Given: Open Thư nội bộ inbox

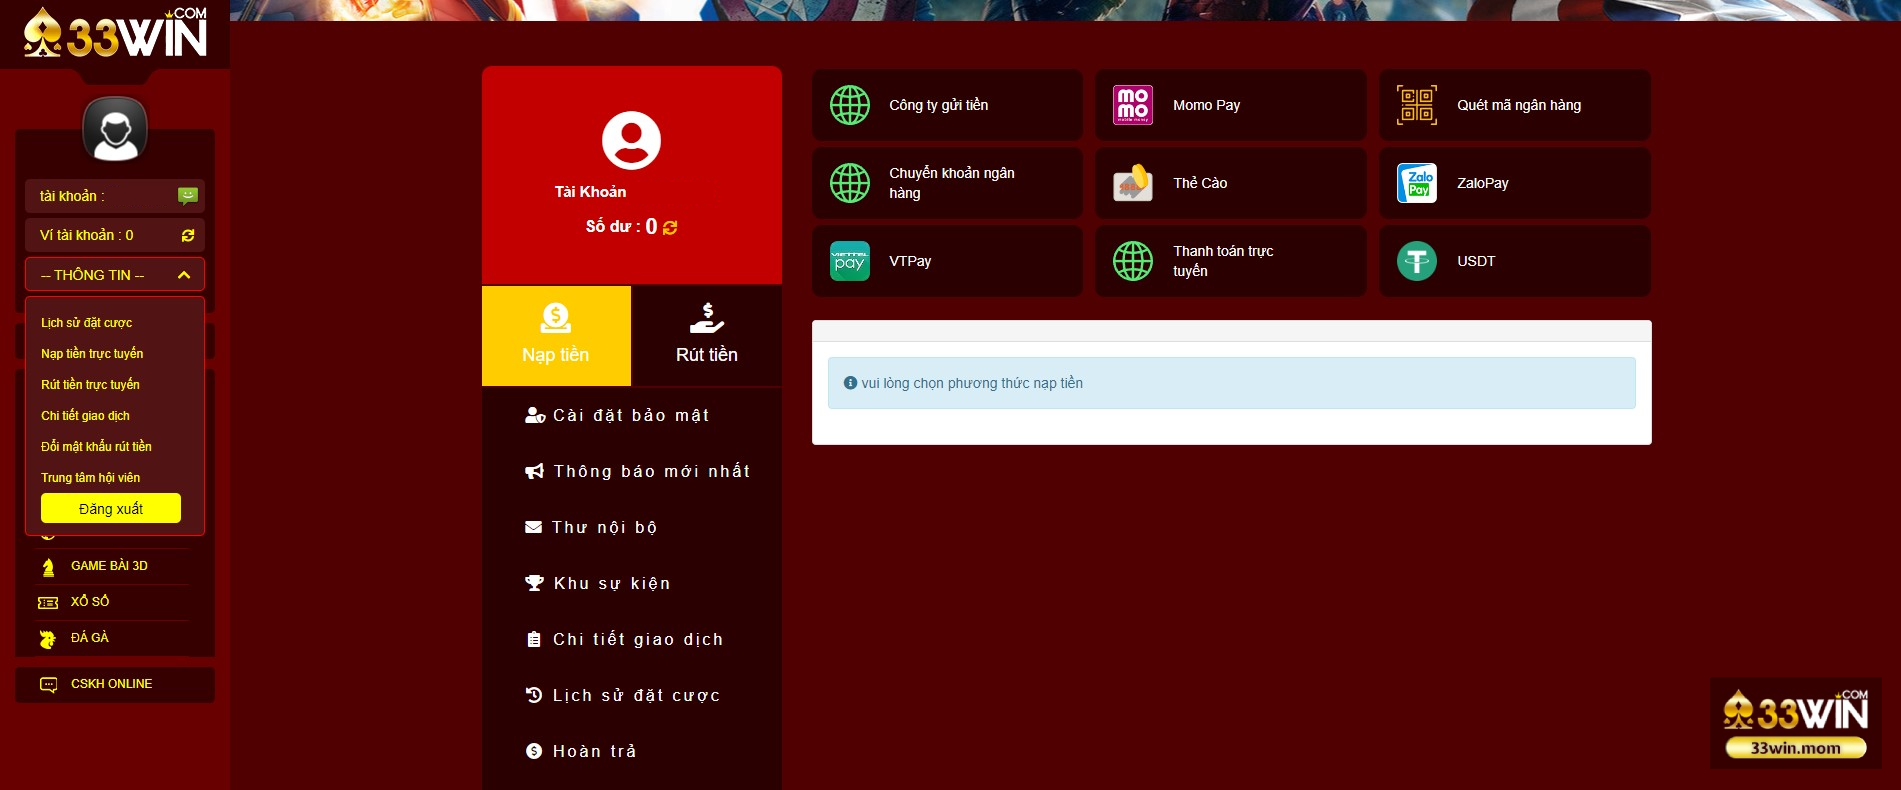Looking at the screenshot, I should tap(604, 528).
